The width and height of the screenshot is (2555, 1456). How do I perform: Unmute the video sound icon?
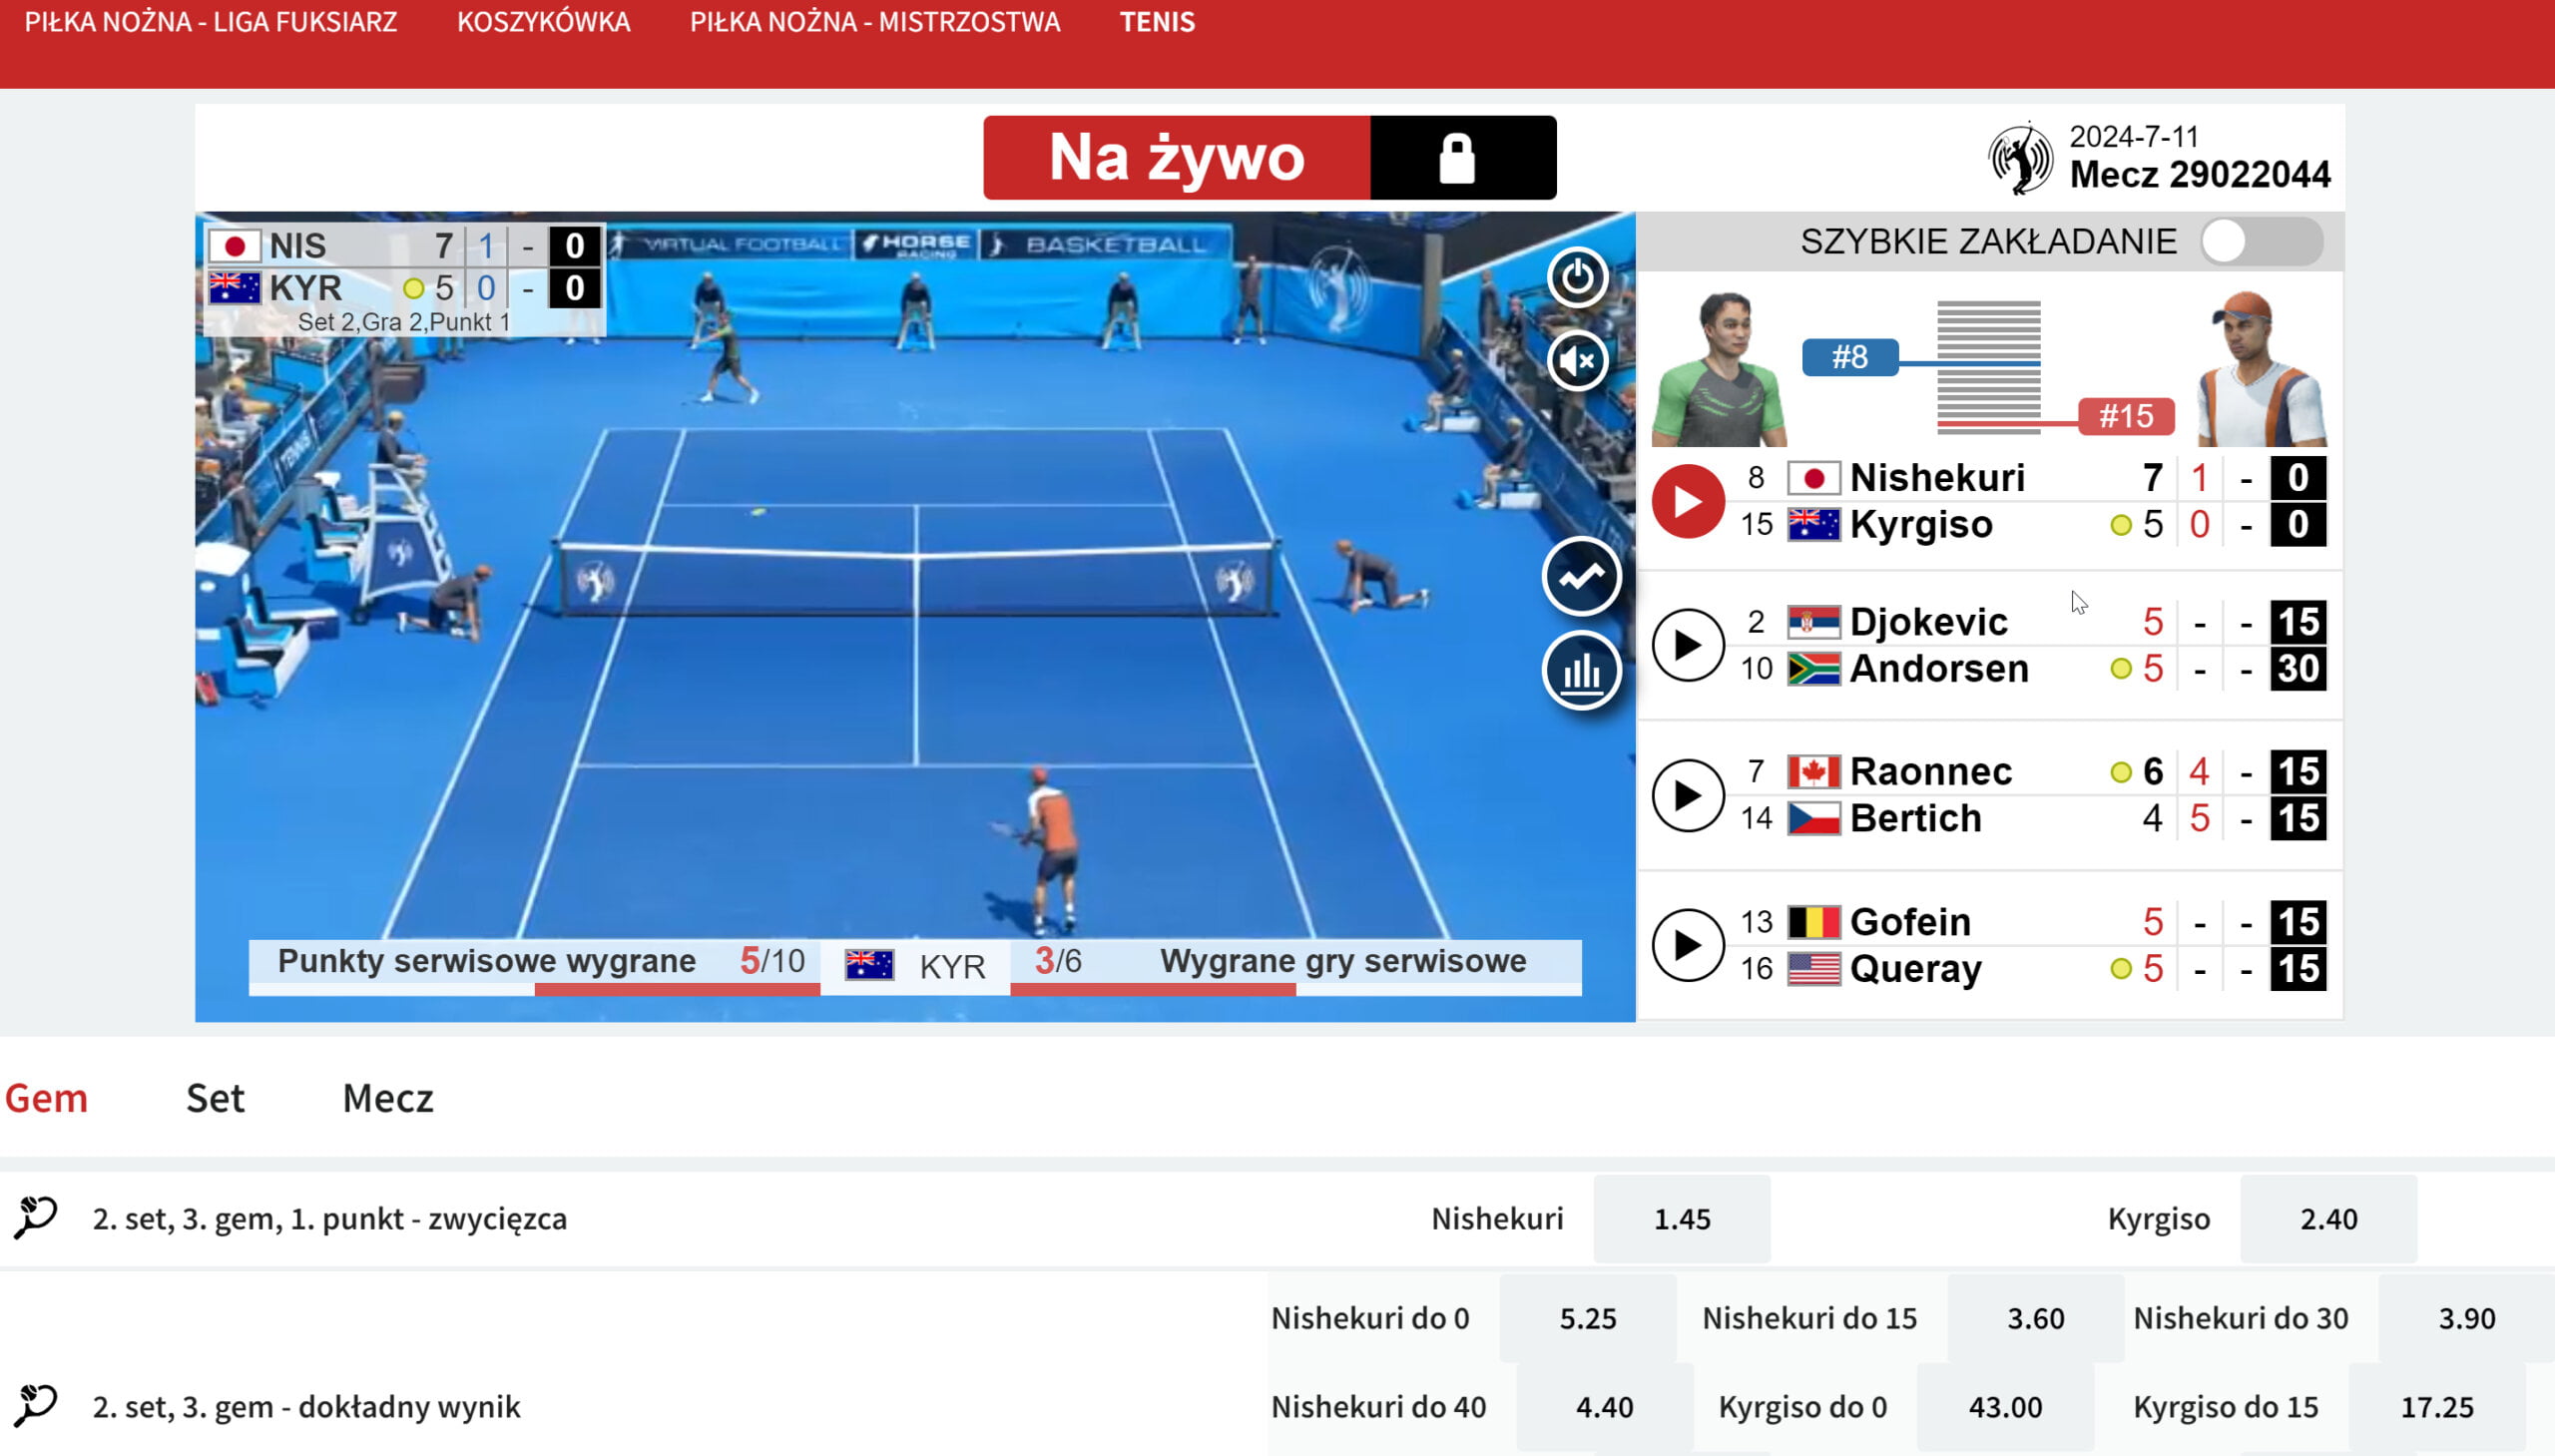[x=1578, y=360]
